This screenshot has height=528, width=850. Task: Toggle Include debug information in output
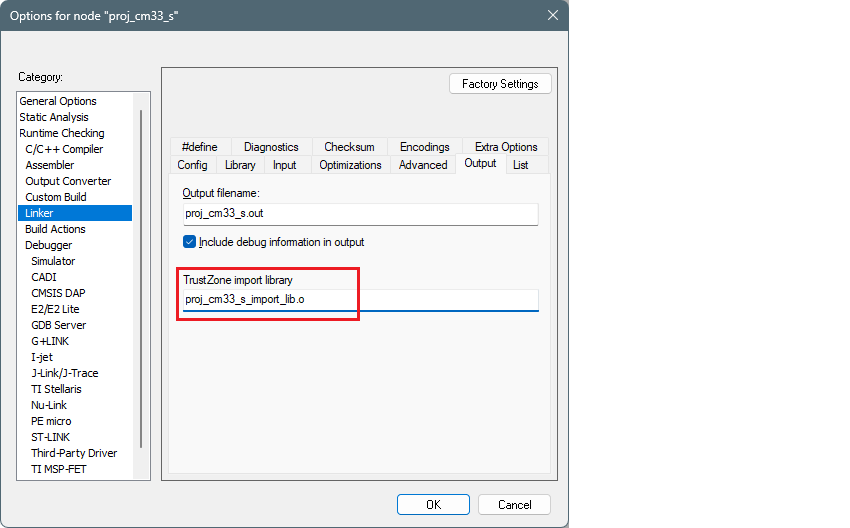coord(190,242)
